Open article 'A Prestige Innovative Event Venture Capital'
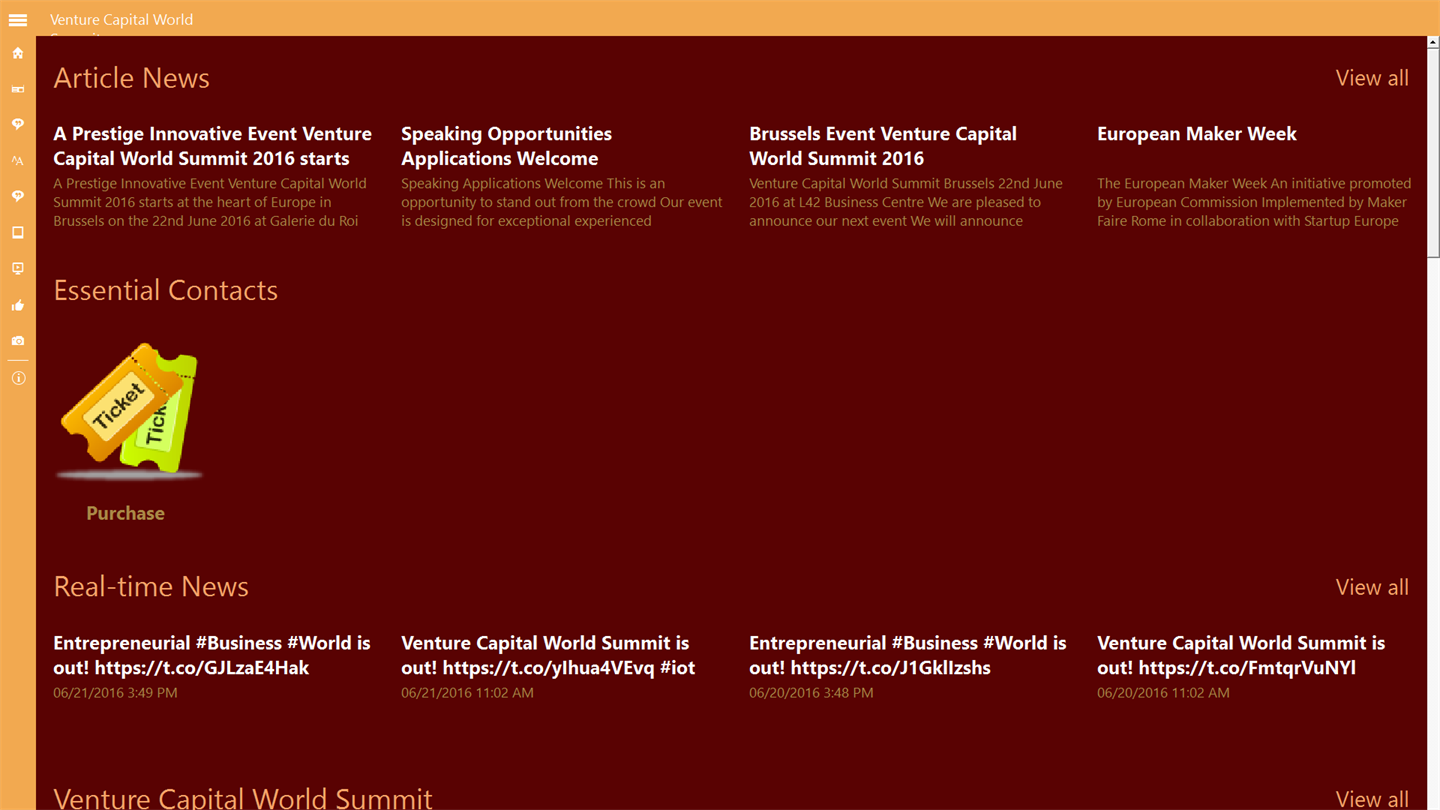This screenshot has width=1440, height=810. 212,146
